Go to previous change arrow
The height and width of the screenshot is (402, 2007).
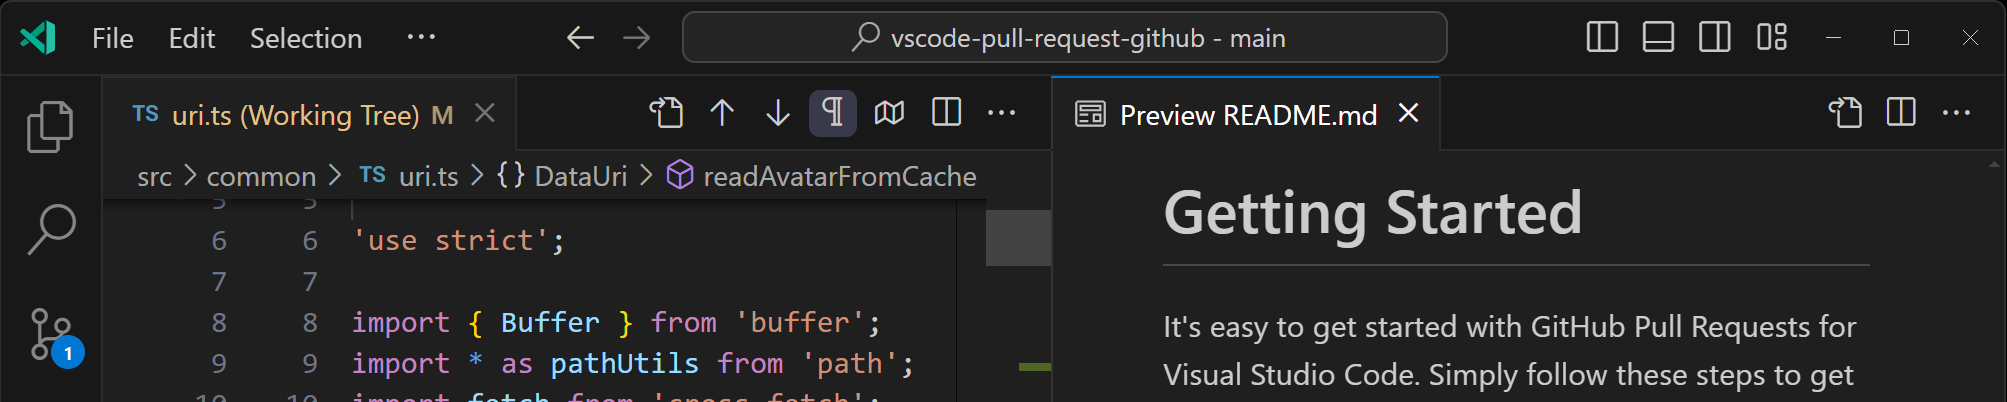click(x=722, y=113)
